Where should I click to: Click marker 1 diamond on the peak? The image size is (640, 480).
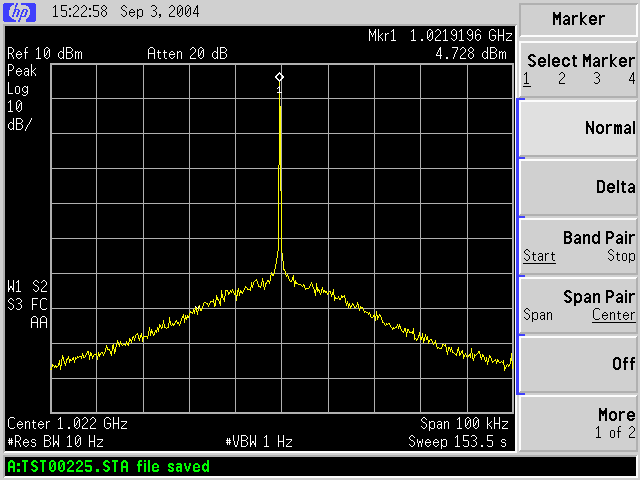click(x=279, y=77)
